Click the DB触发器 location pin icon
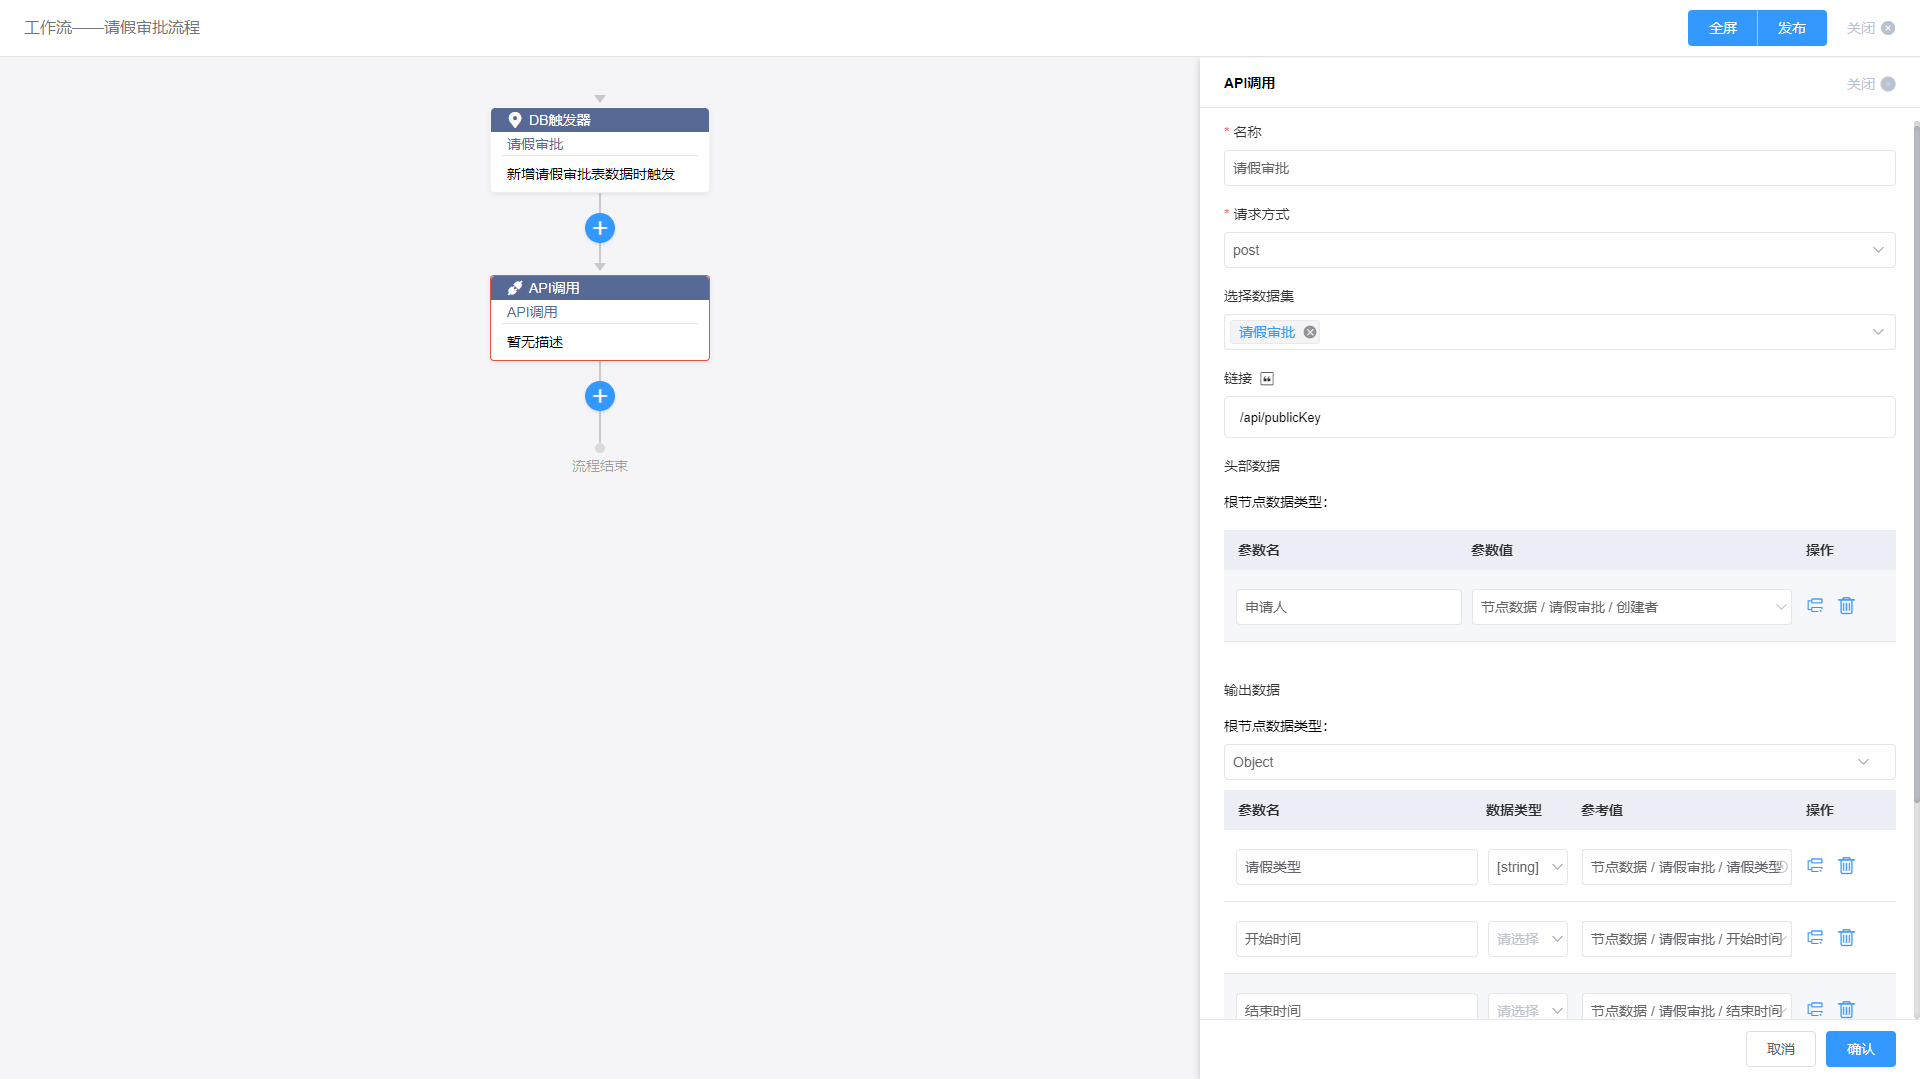Screen dimensions: 1920x1079 pos(515,120)
